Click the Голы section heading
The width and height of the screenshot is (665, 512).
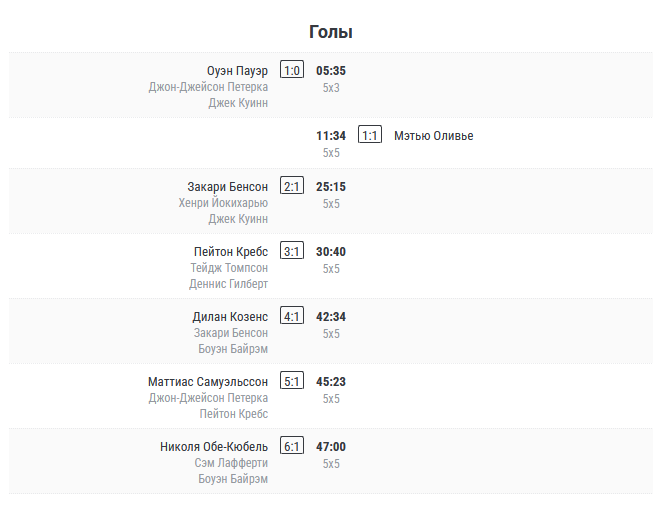click(331, 32)
